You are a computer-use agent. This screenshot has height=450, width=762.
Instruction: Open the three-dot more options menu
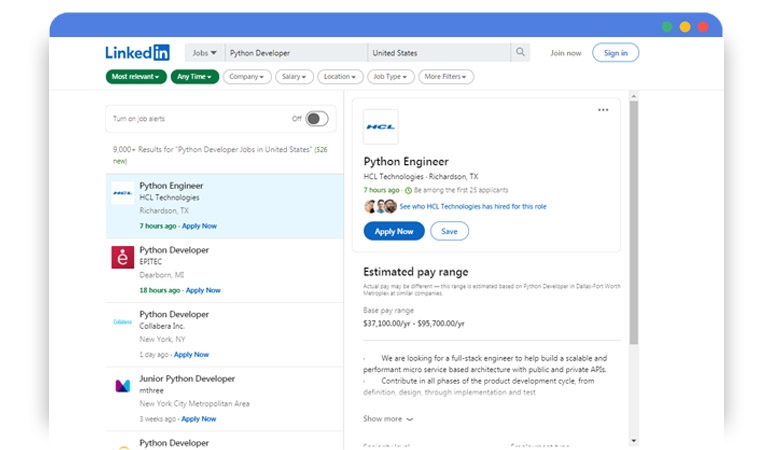tap(603, 110)
